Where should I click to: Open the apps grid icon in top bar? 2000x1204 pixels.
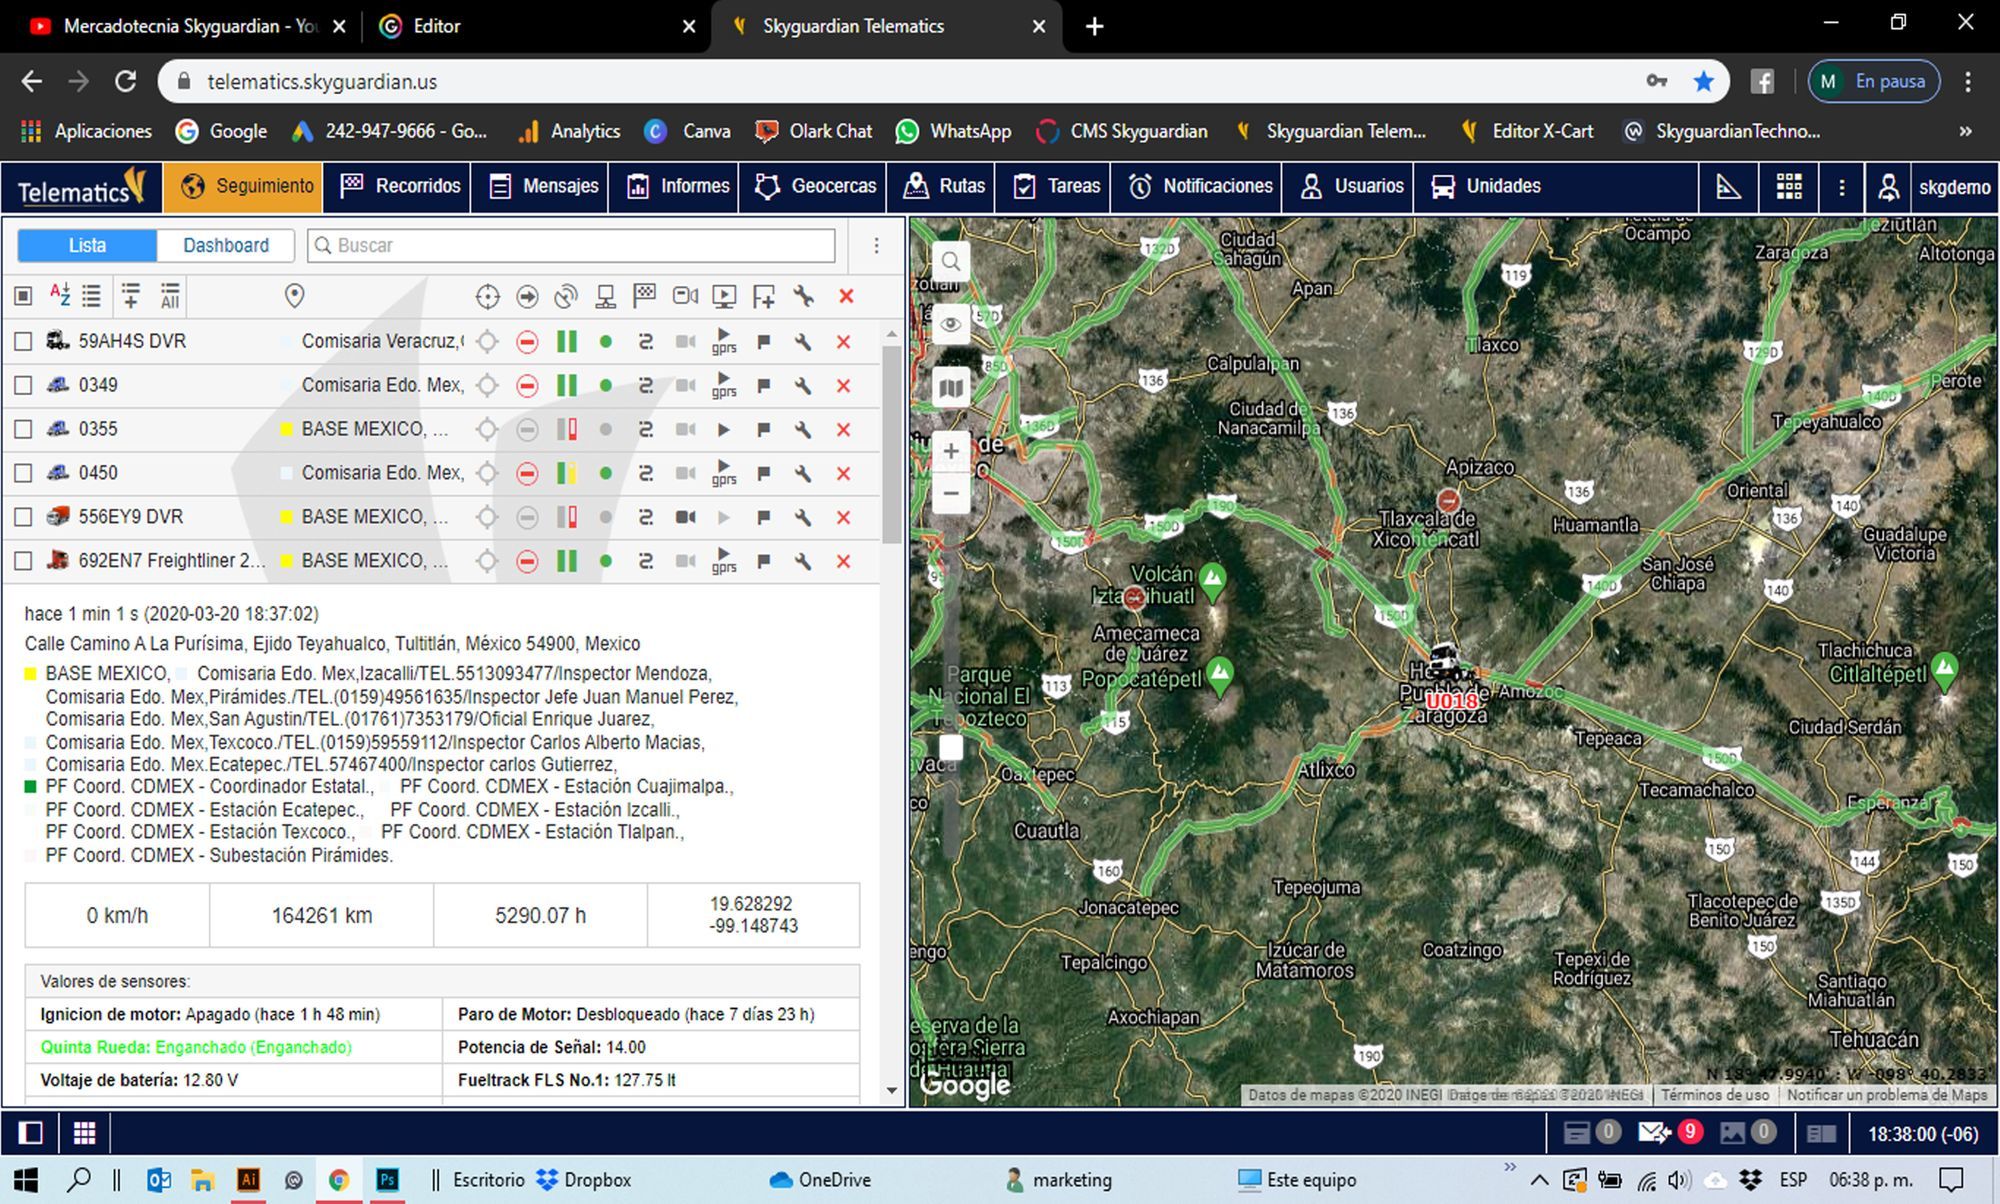tap(1789, 187)
